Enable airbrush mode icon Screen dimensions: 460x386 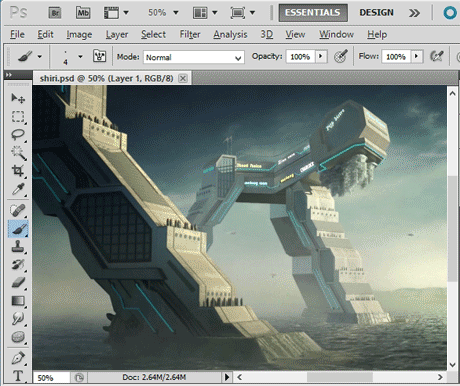pos(437,56)
